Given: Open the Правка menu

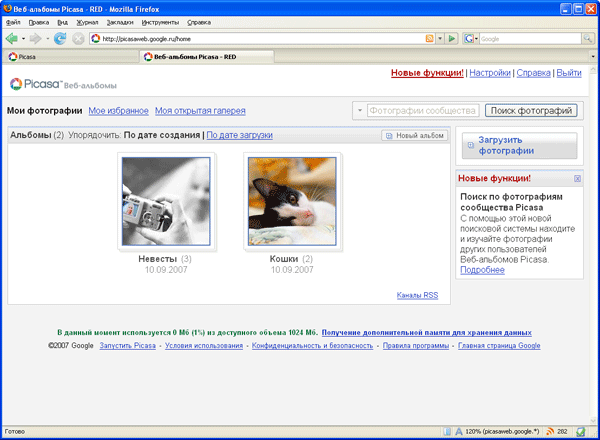Looking at the screenshot, I should (x=39, y=23).
